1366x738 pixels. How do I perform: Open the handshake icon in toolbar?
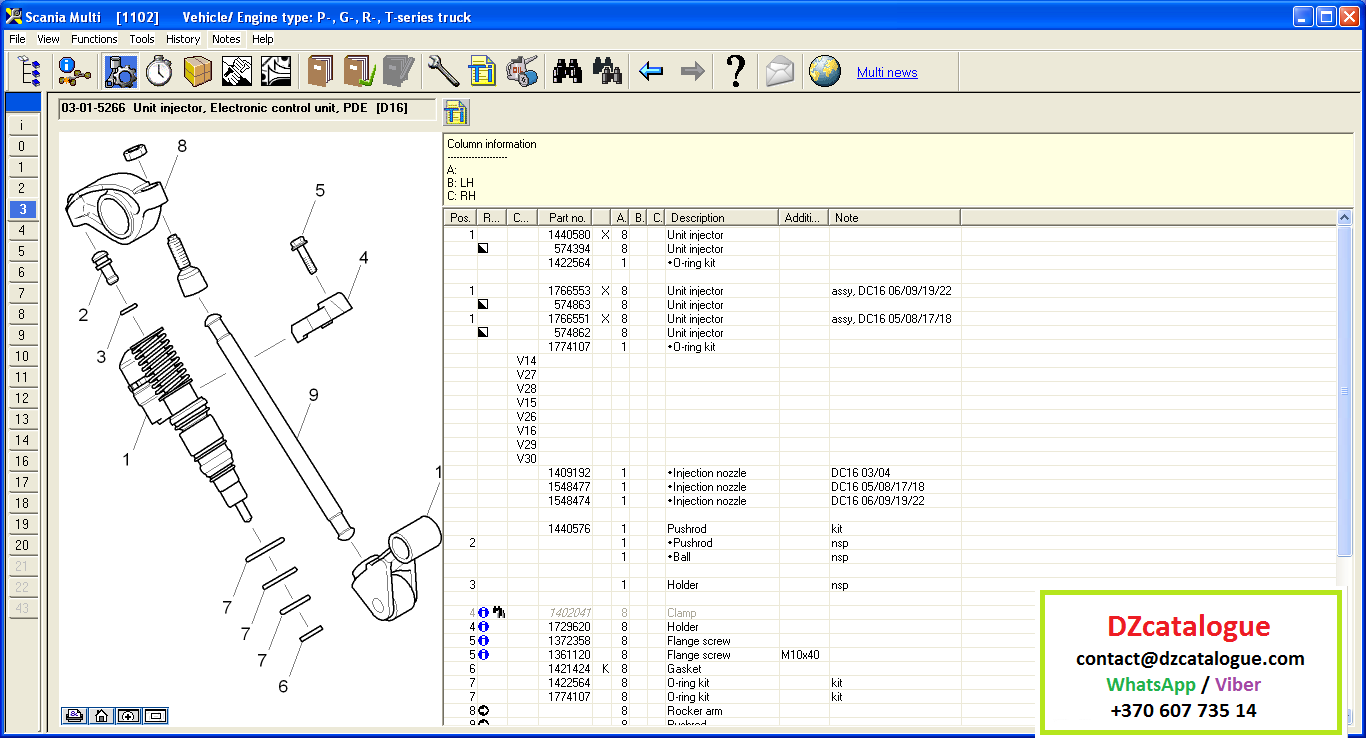click(x=237, y=72)
